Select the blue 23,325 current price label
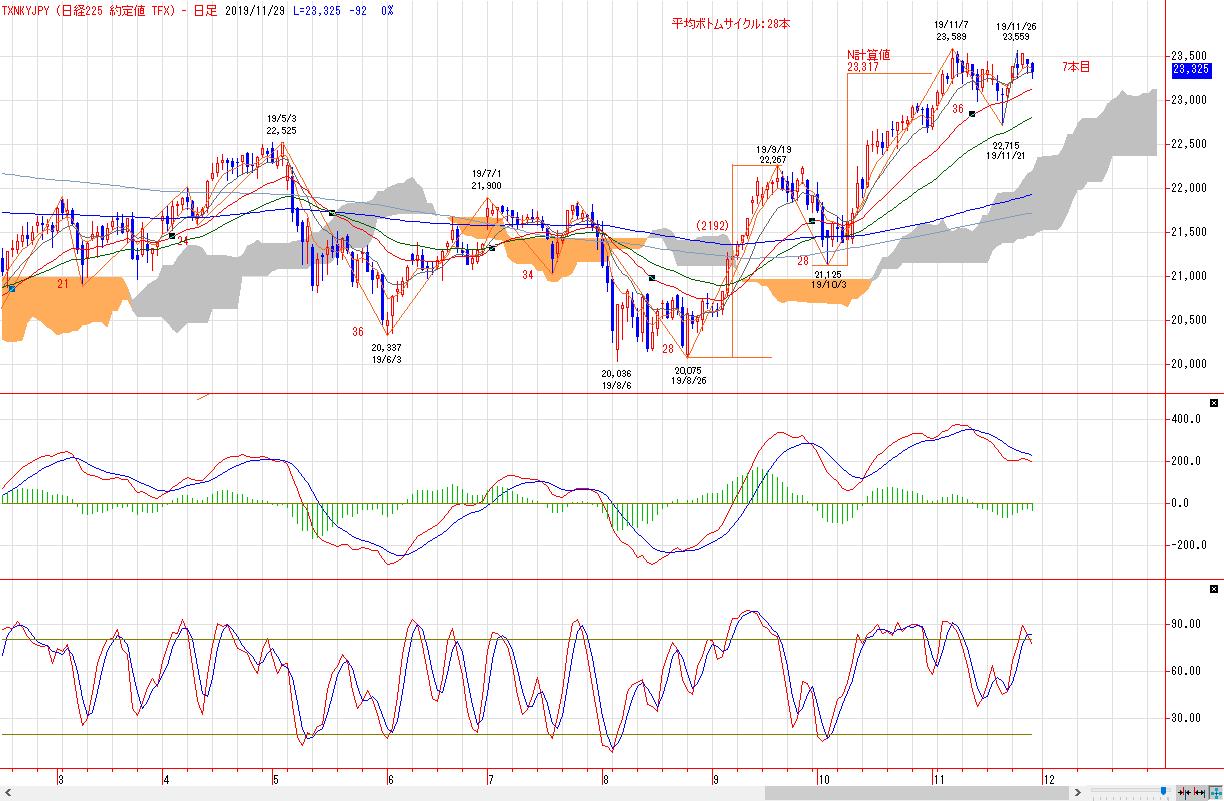The image size is (1224, 801). tap(1191, 69)
